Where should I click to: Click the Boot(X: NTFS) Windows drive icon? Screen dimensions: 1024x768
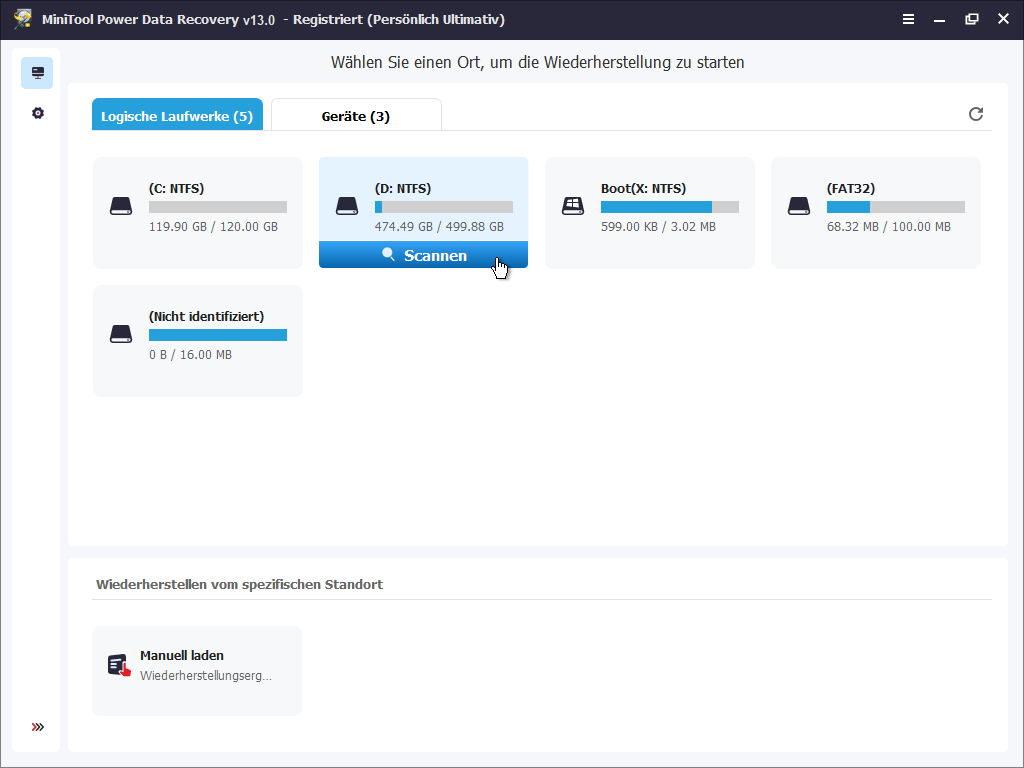[x=573, y=206]
